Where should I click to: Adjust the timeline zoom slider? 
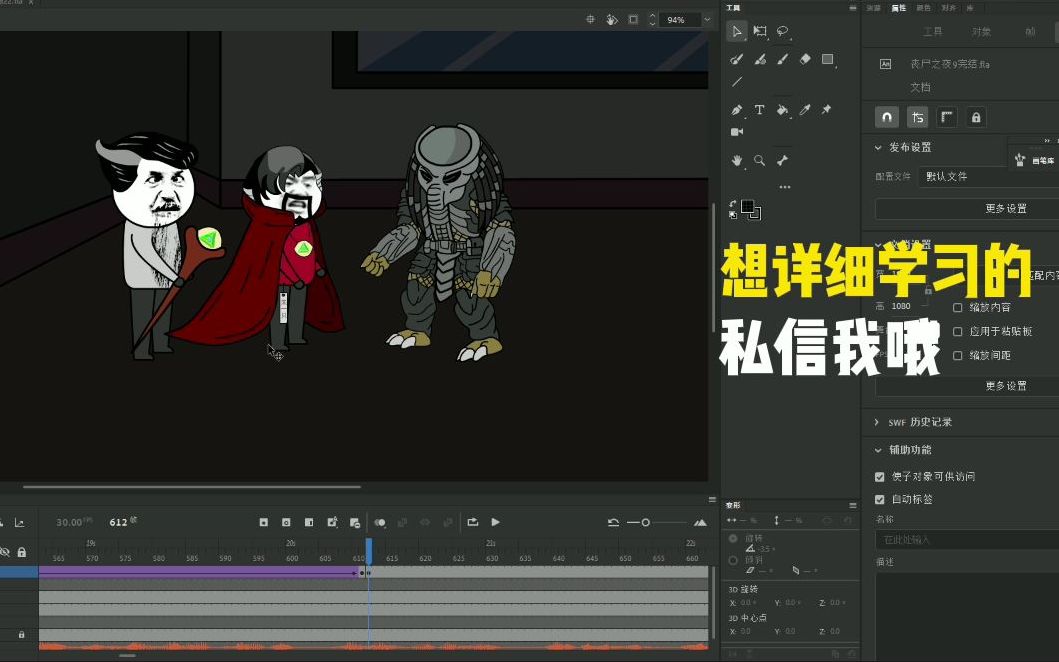click(645, 522)
